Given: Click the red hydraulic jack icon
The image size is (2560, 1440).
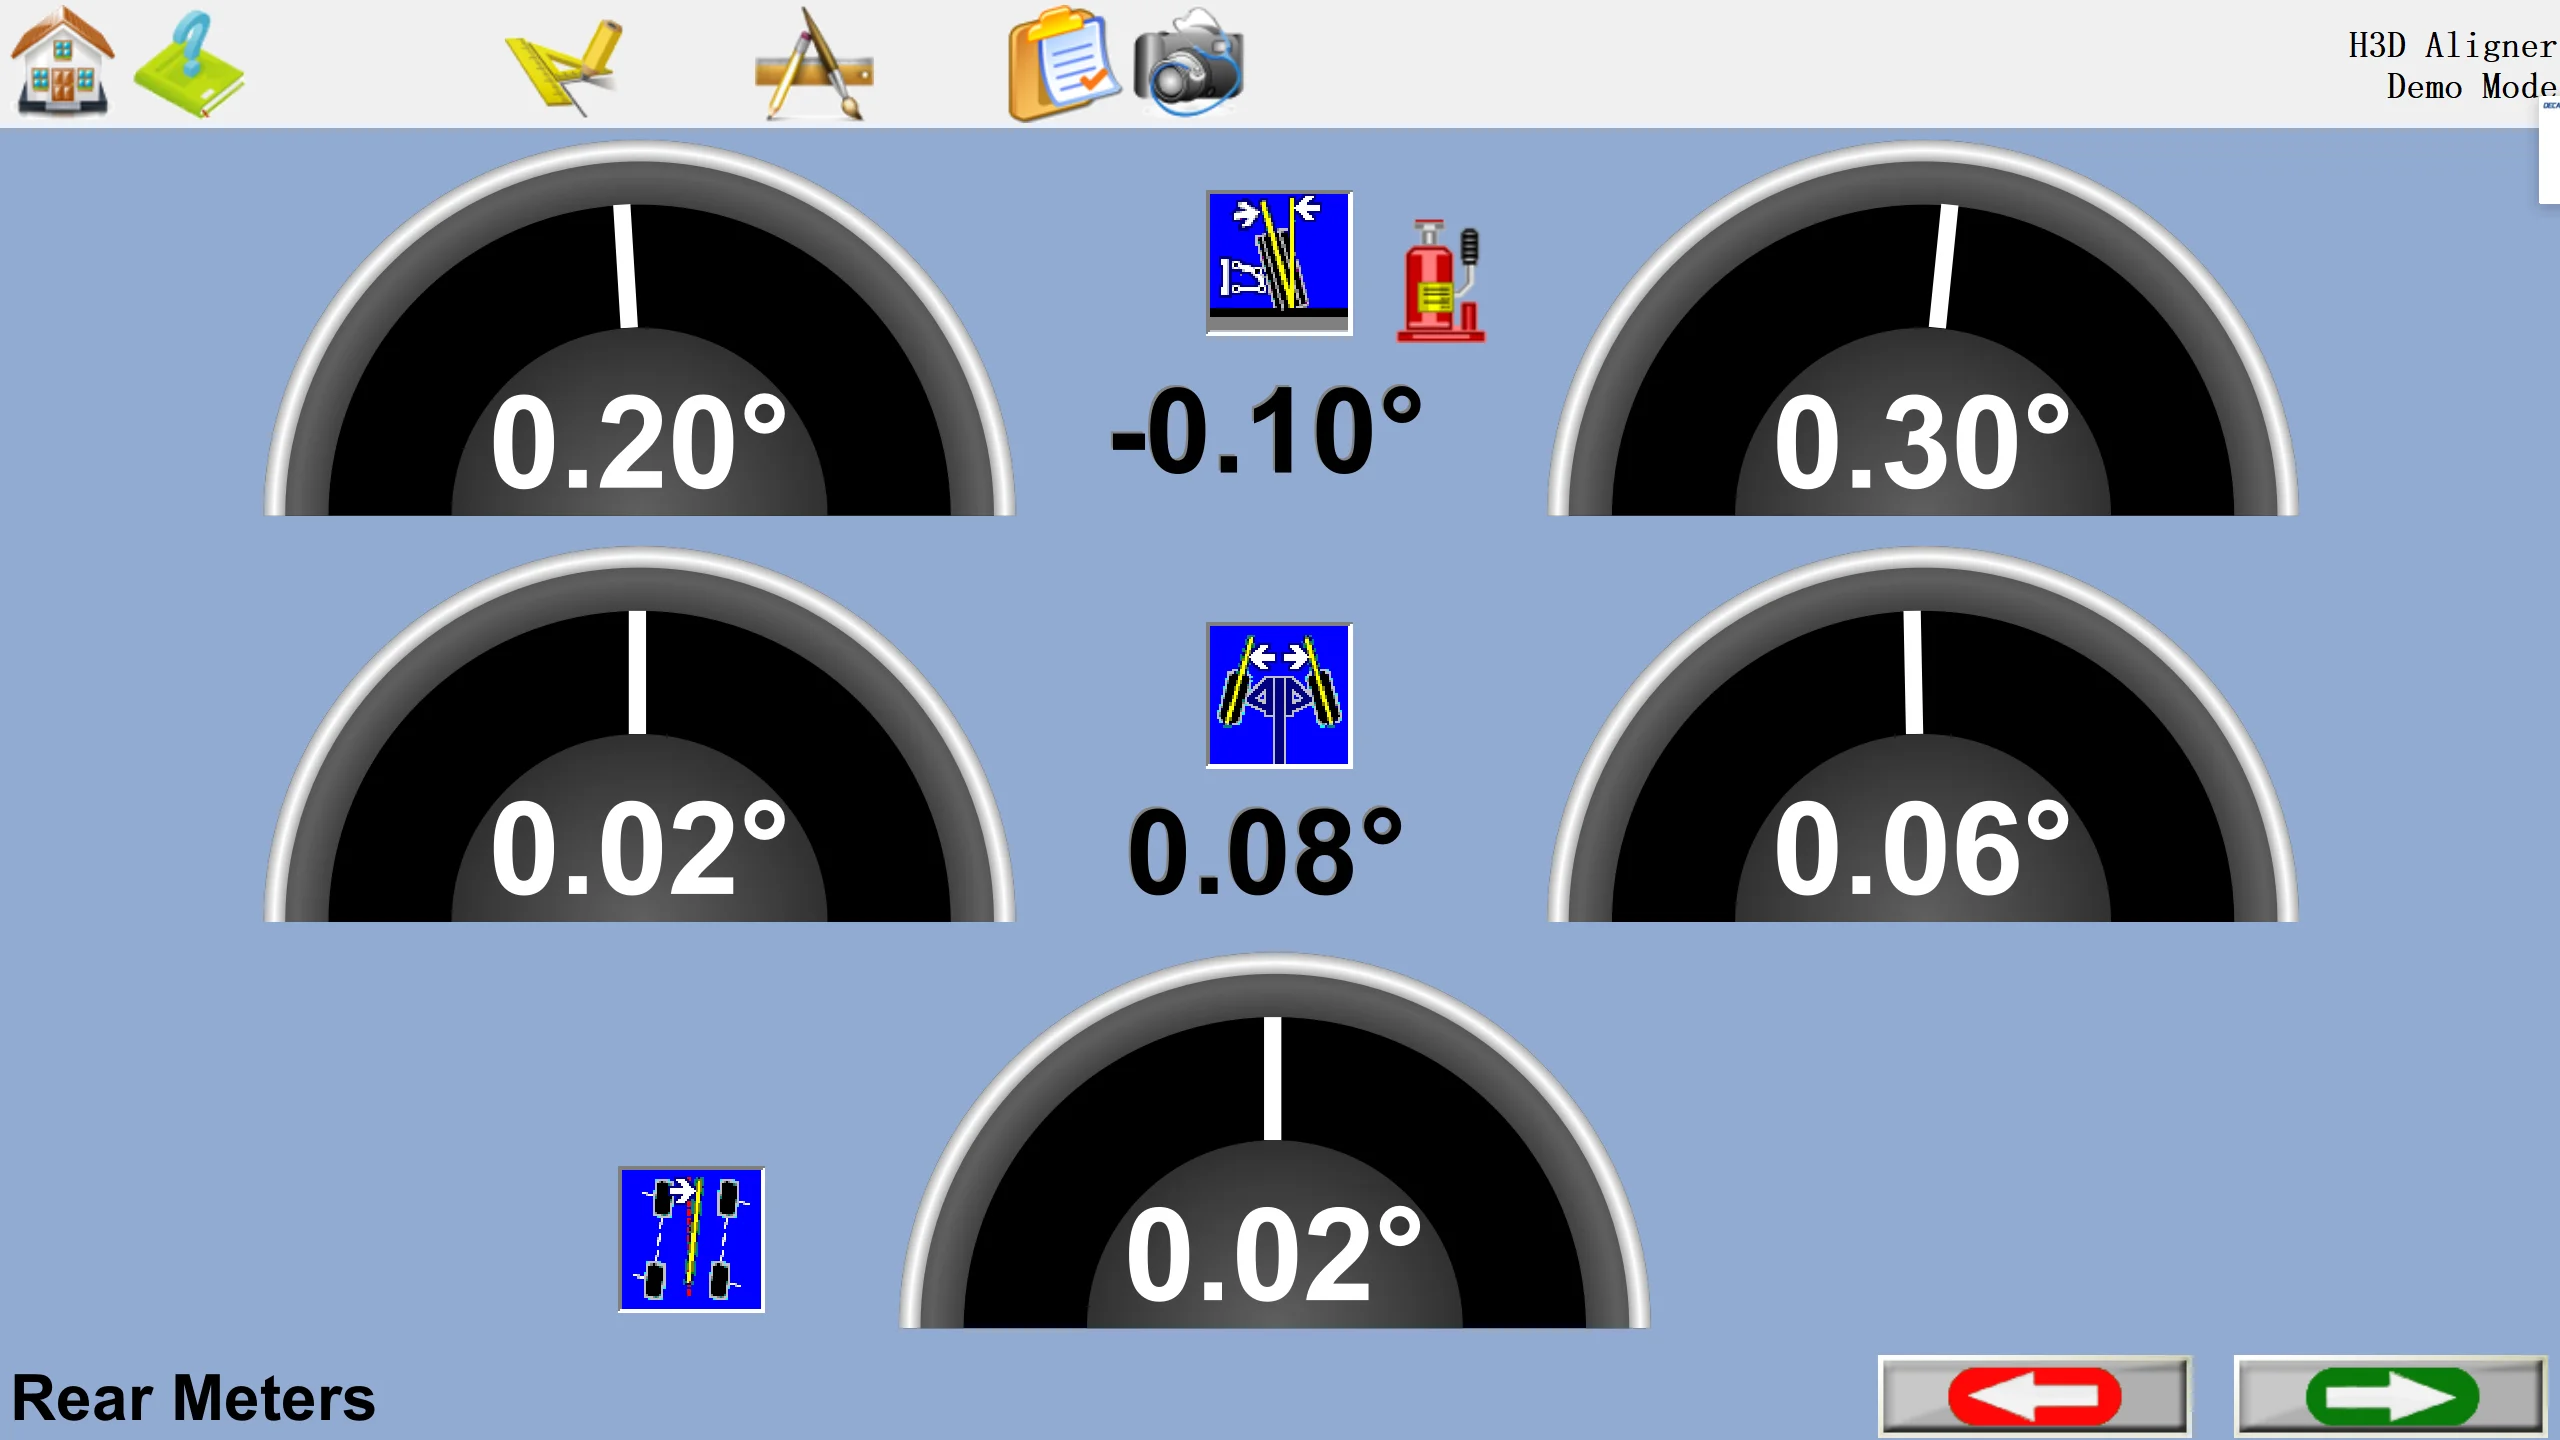Looking at the screenshot, I should point(1441,281).
